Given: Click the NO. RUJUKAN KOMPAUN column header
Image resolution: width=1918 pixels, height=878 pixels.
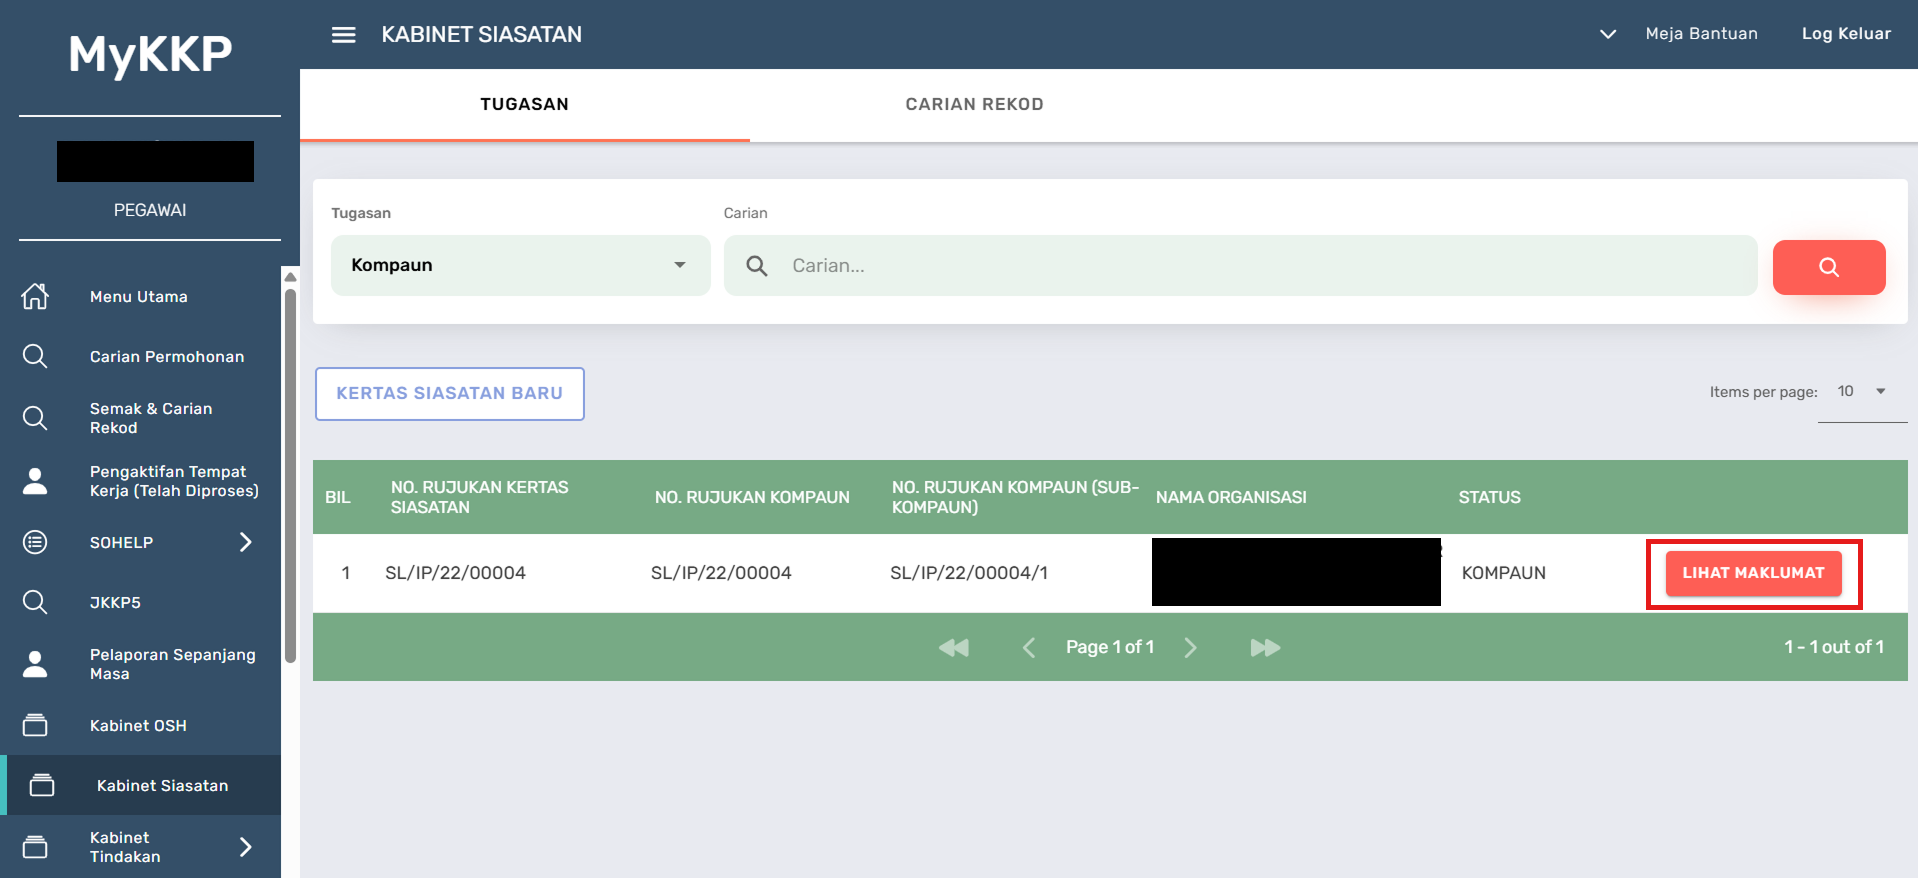Looking at the screenshot, I should (x=752, y=498).
